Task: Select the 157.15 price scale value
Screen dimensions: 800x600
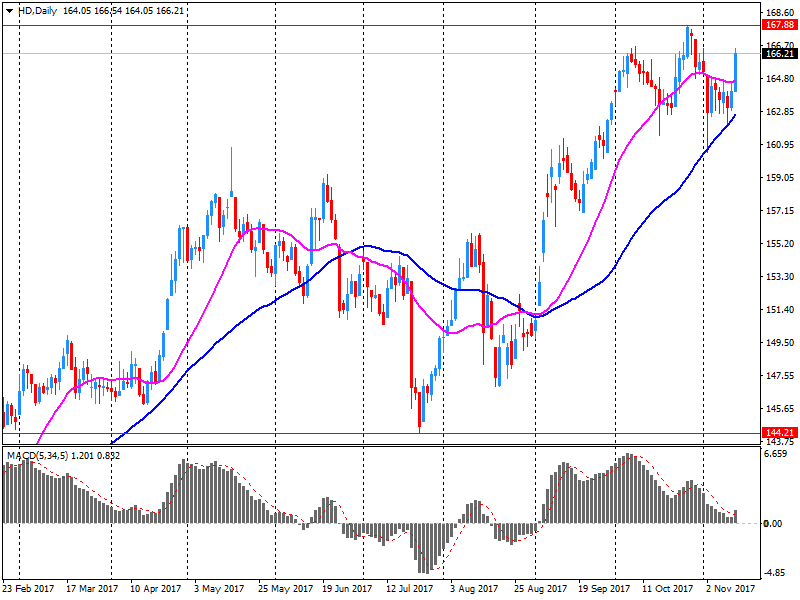Action: [780, 211]
